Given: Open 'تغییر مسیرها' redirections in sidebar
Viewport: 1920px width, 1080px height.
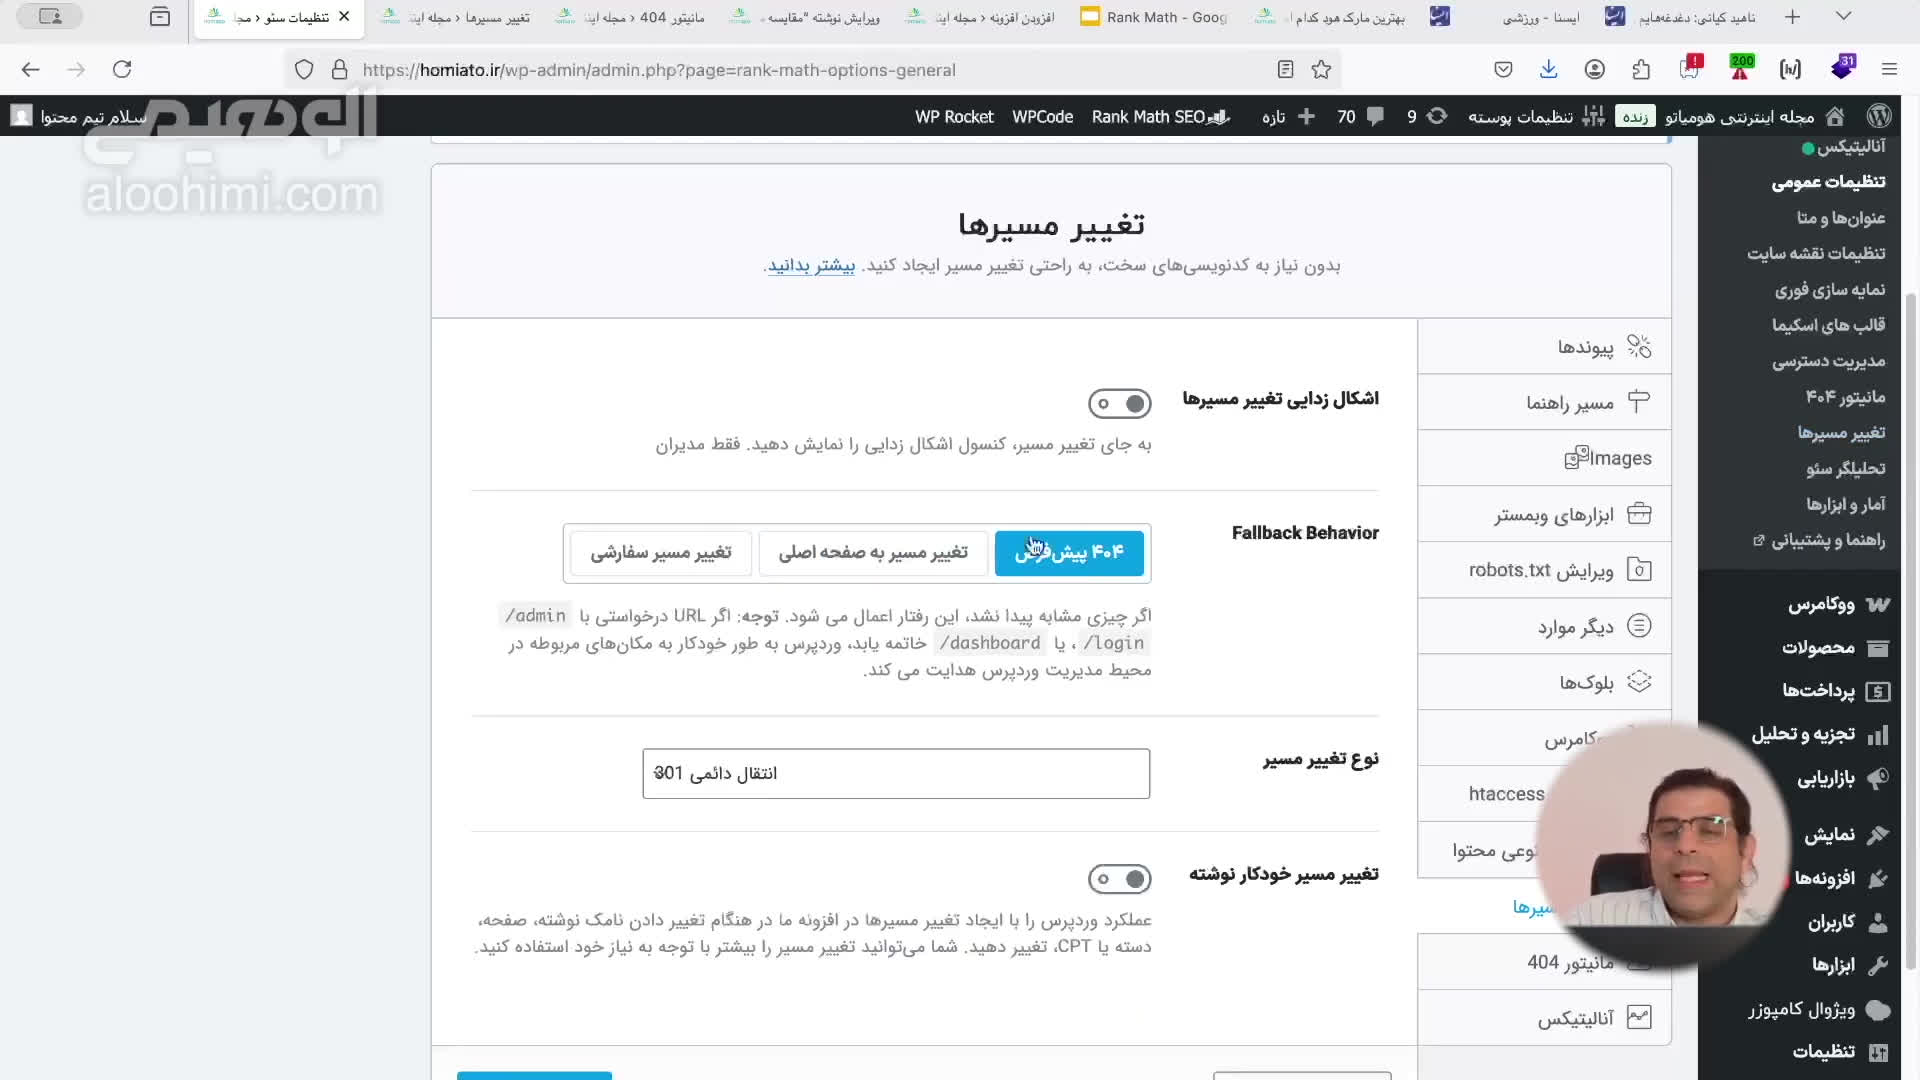Looking at the screenshot, I should [1841, 433].
